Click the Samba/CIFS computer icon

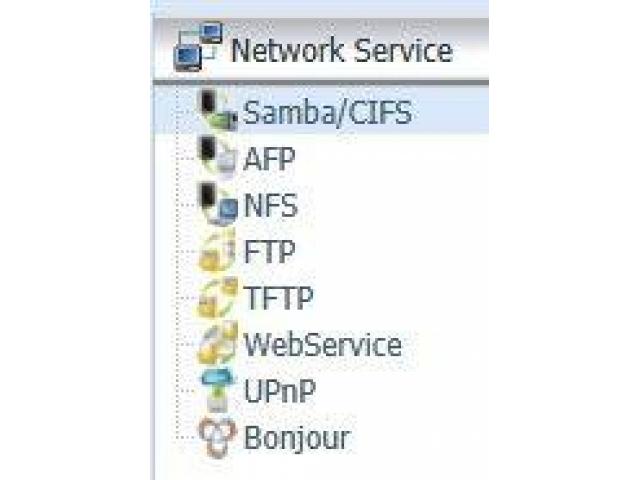click(217, 111)
